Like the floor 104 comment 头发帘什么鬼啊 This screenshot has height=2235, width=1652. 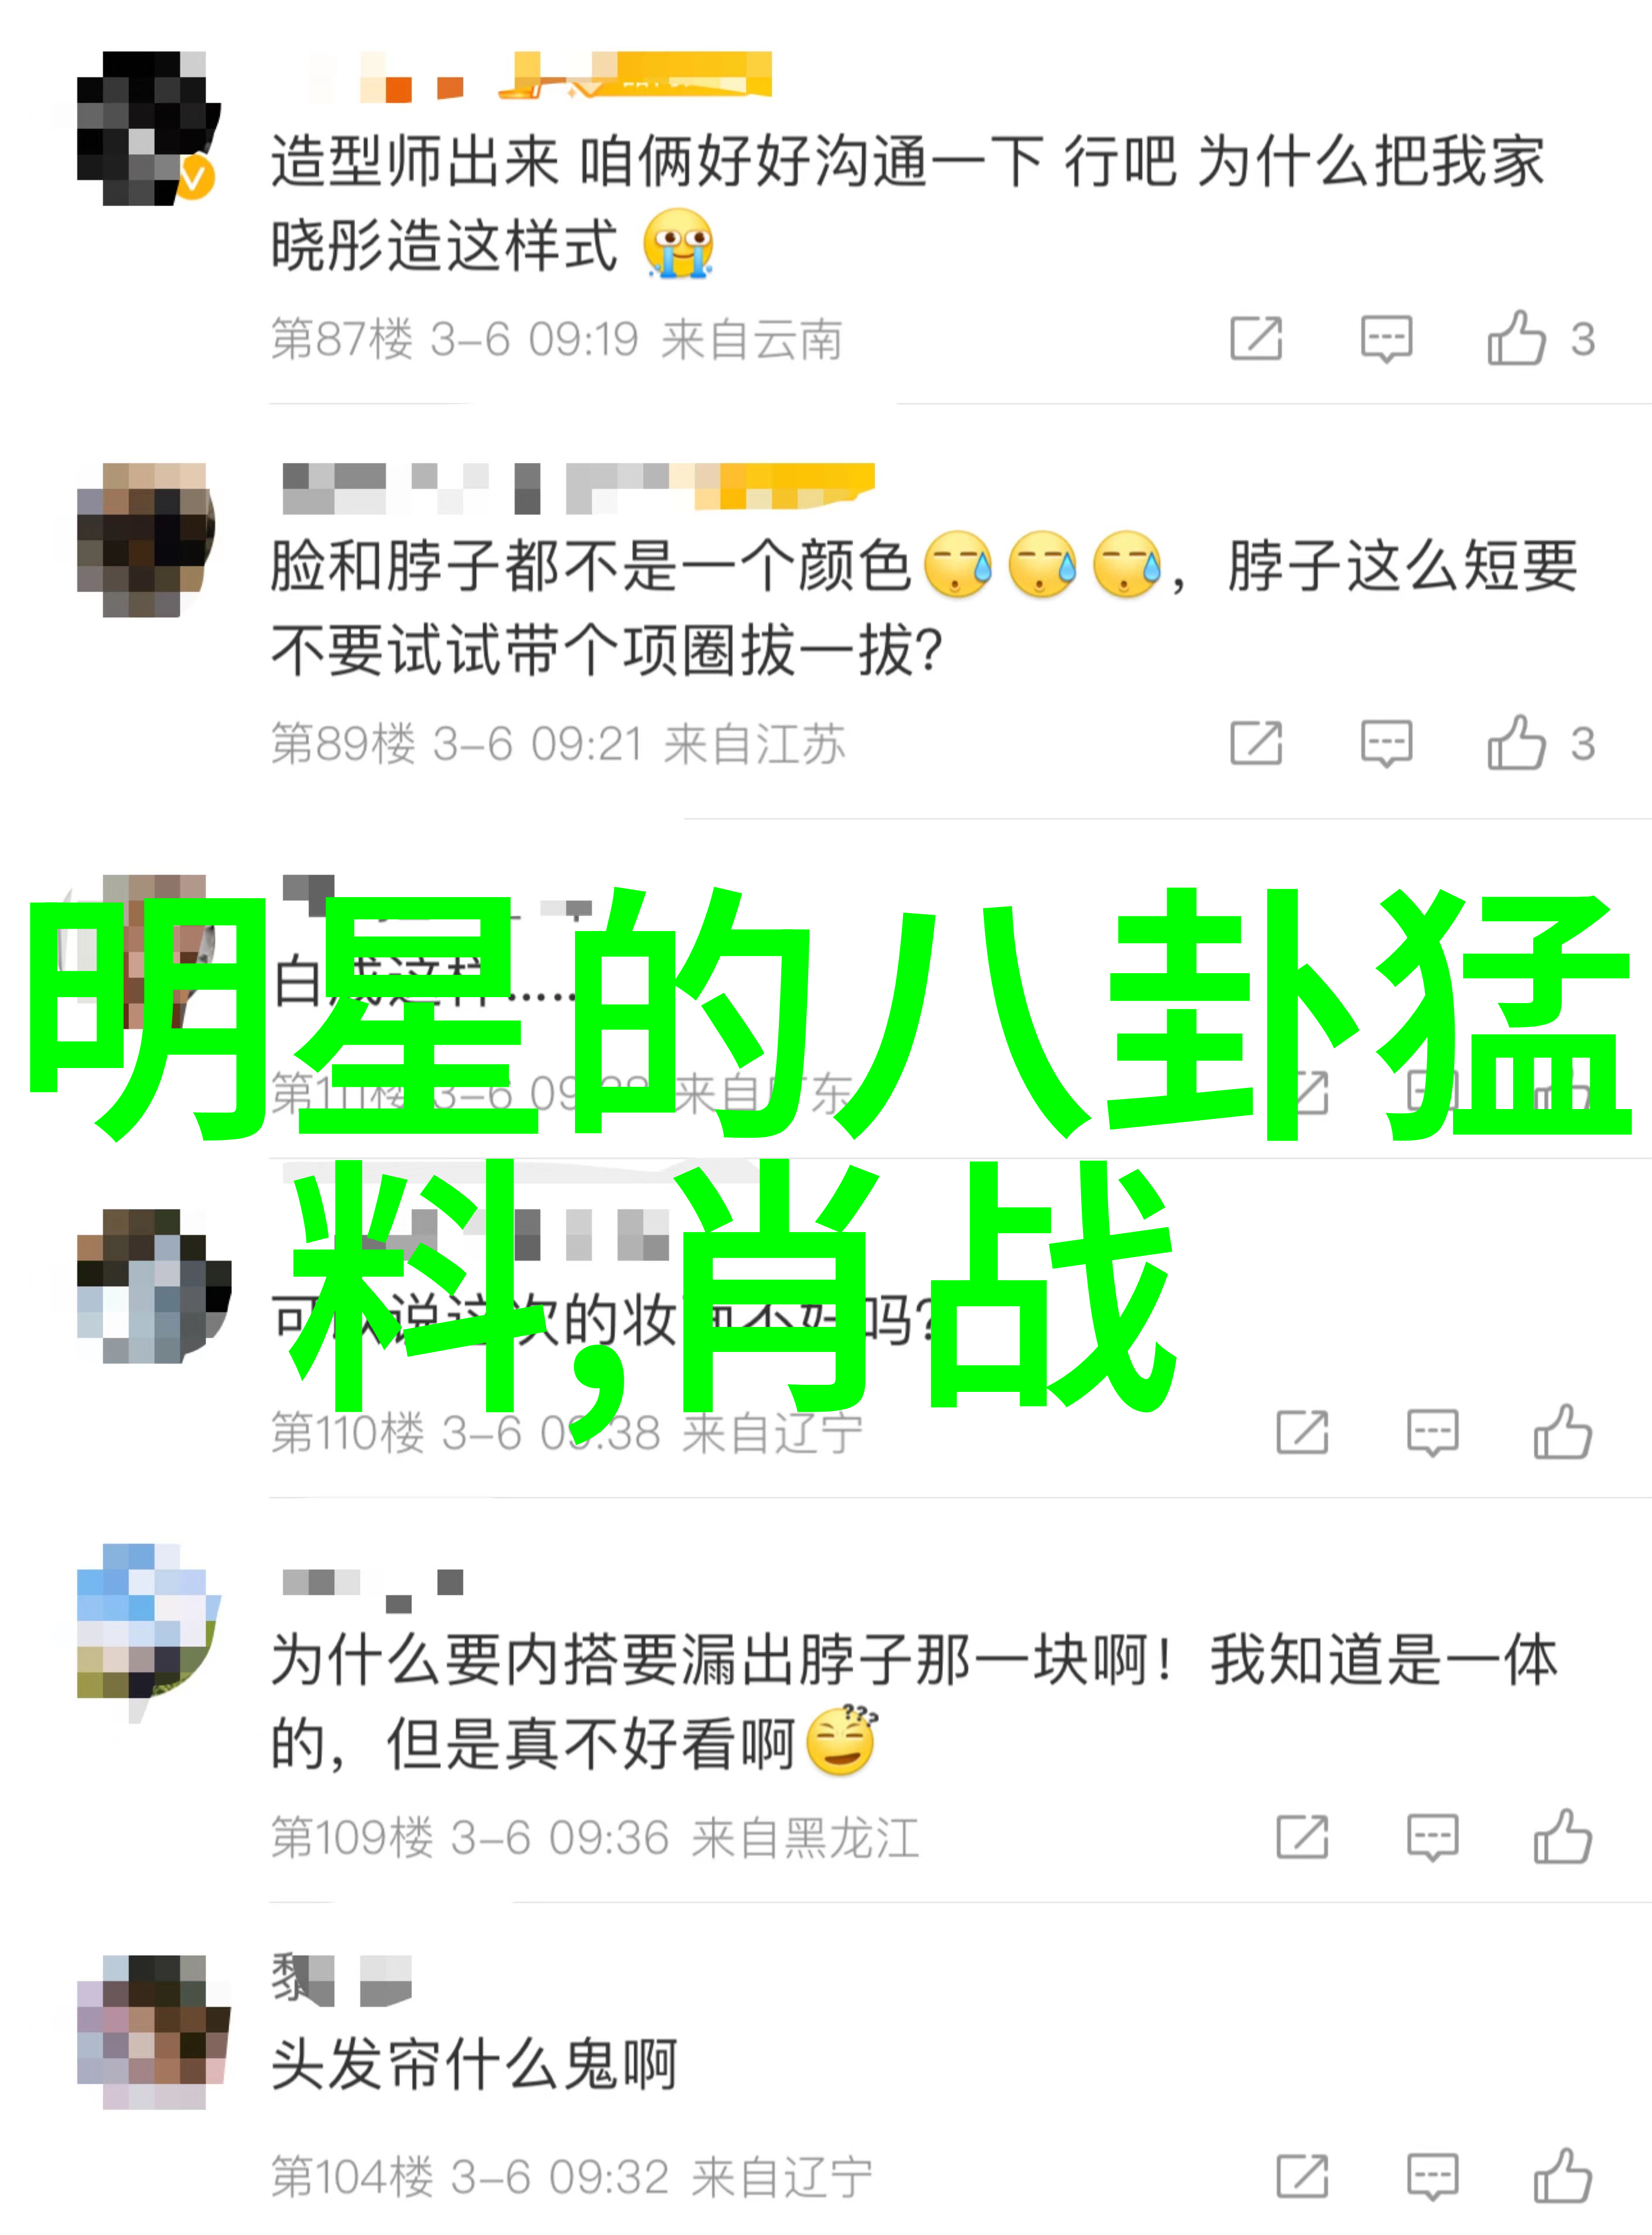1562,2176
